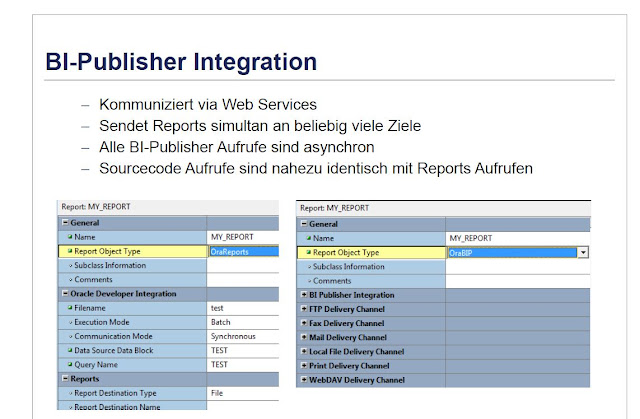
Task: Open the OraBIP Report Object Type dropdown arrow
Action: click(583, 253)
